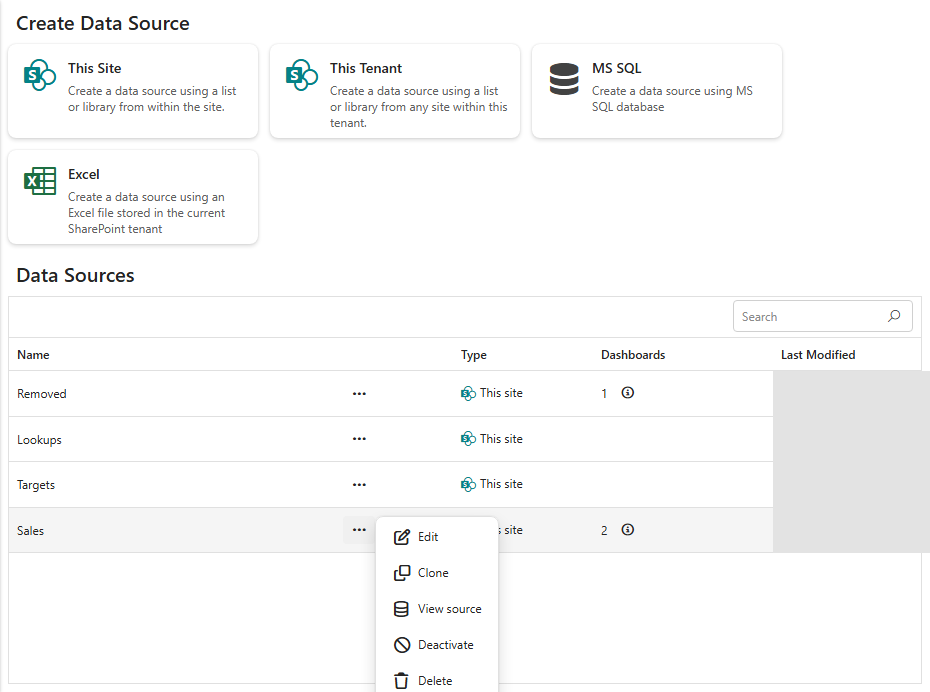
Task: Choose Edit from the context menu
Action: click(437, 537)
